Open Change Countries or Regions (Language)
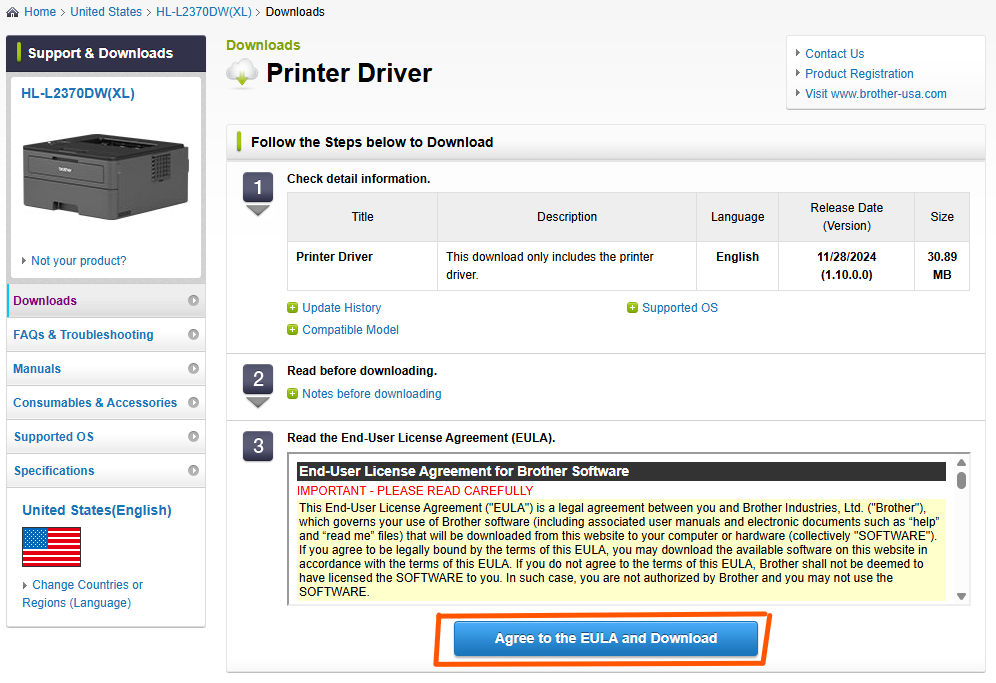Viewport: 996px width, 683px height. [x=82, y=584]
